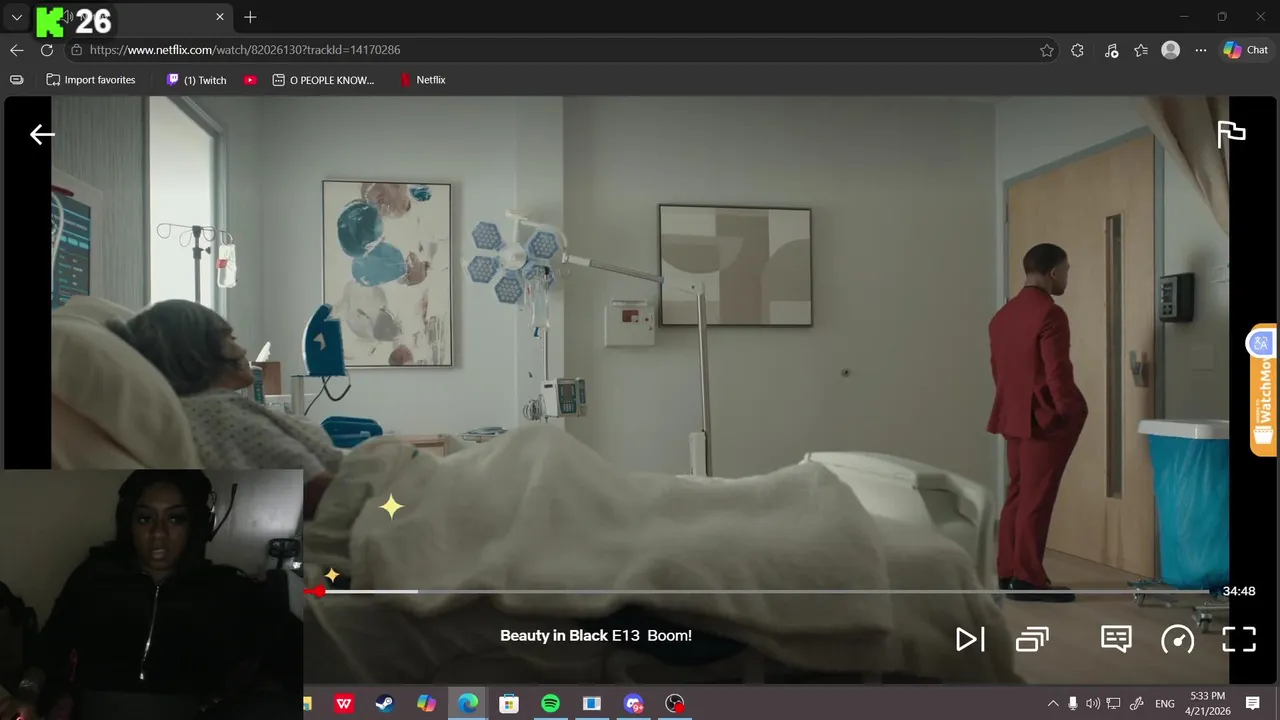The image size is (1280, 720).
Task: Open the notification center icon
Action: coord(1253,704)
